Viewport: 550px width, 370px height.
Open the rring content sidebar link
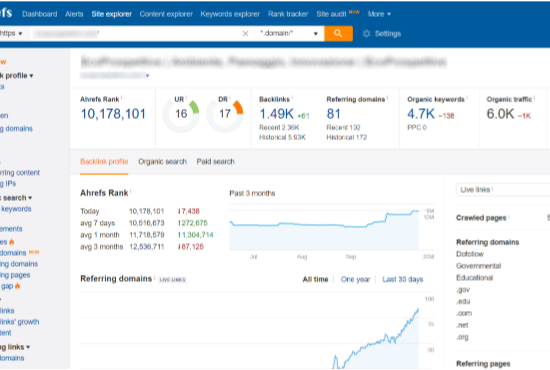20,173
